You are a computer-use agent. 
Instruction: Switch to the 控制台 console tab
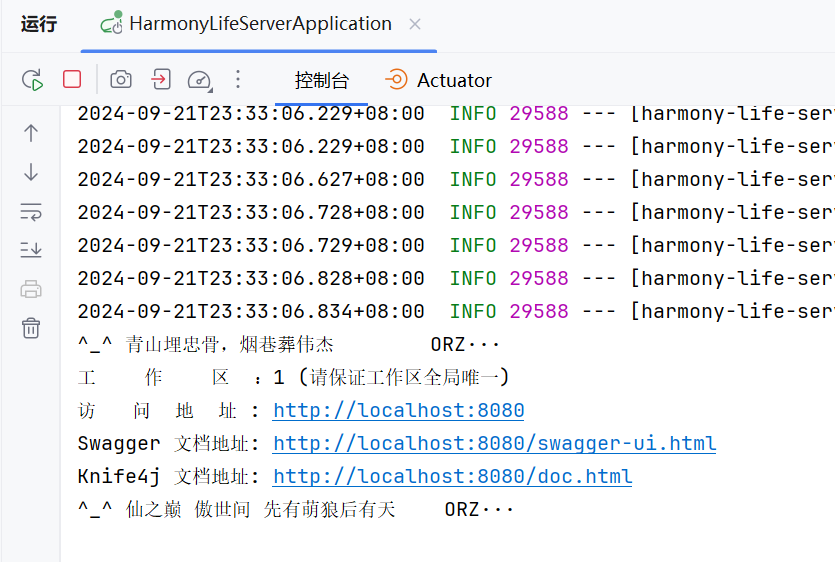point(322,80)
